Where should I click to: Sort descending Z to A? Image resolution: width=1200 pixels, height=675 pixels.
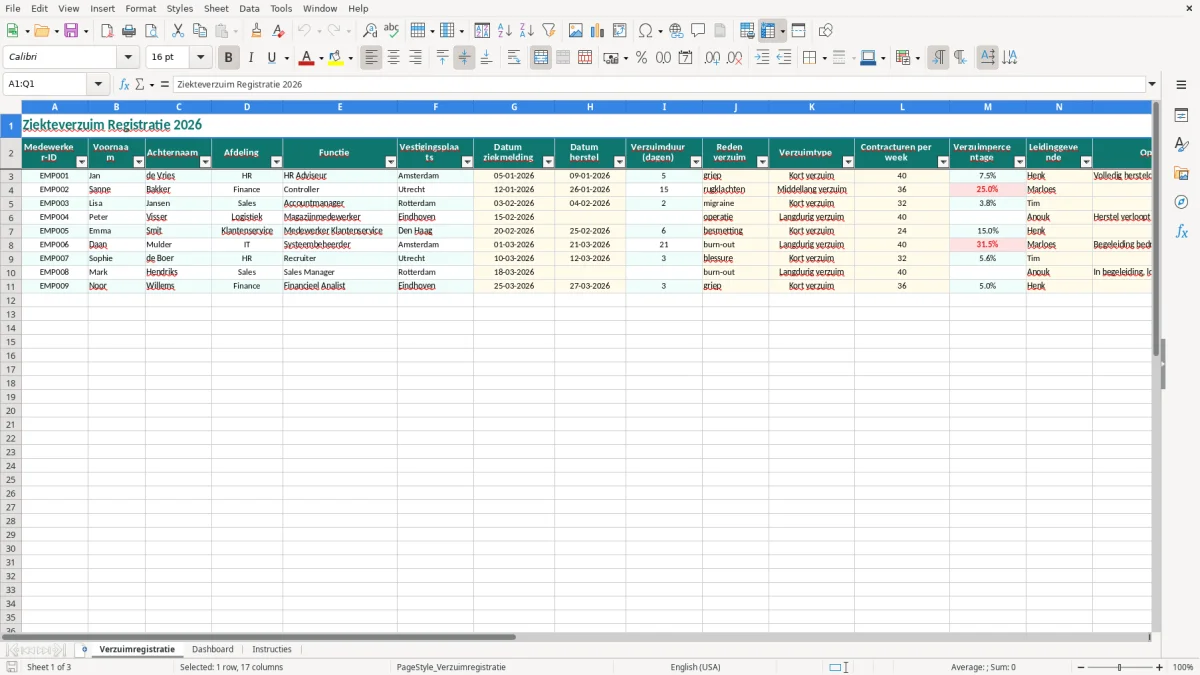527,31
